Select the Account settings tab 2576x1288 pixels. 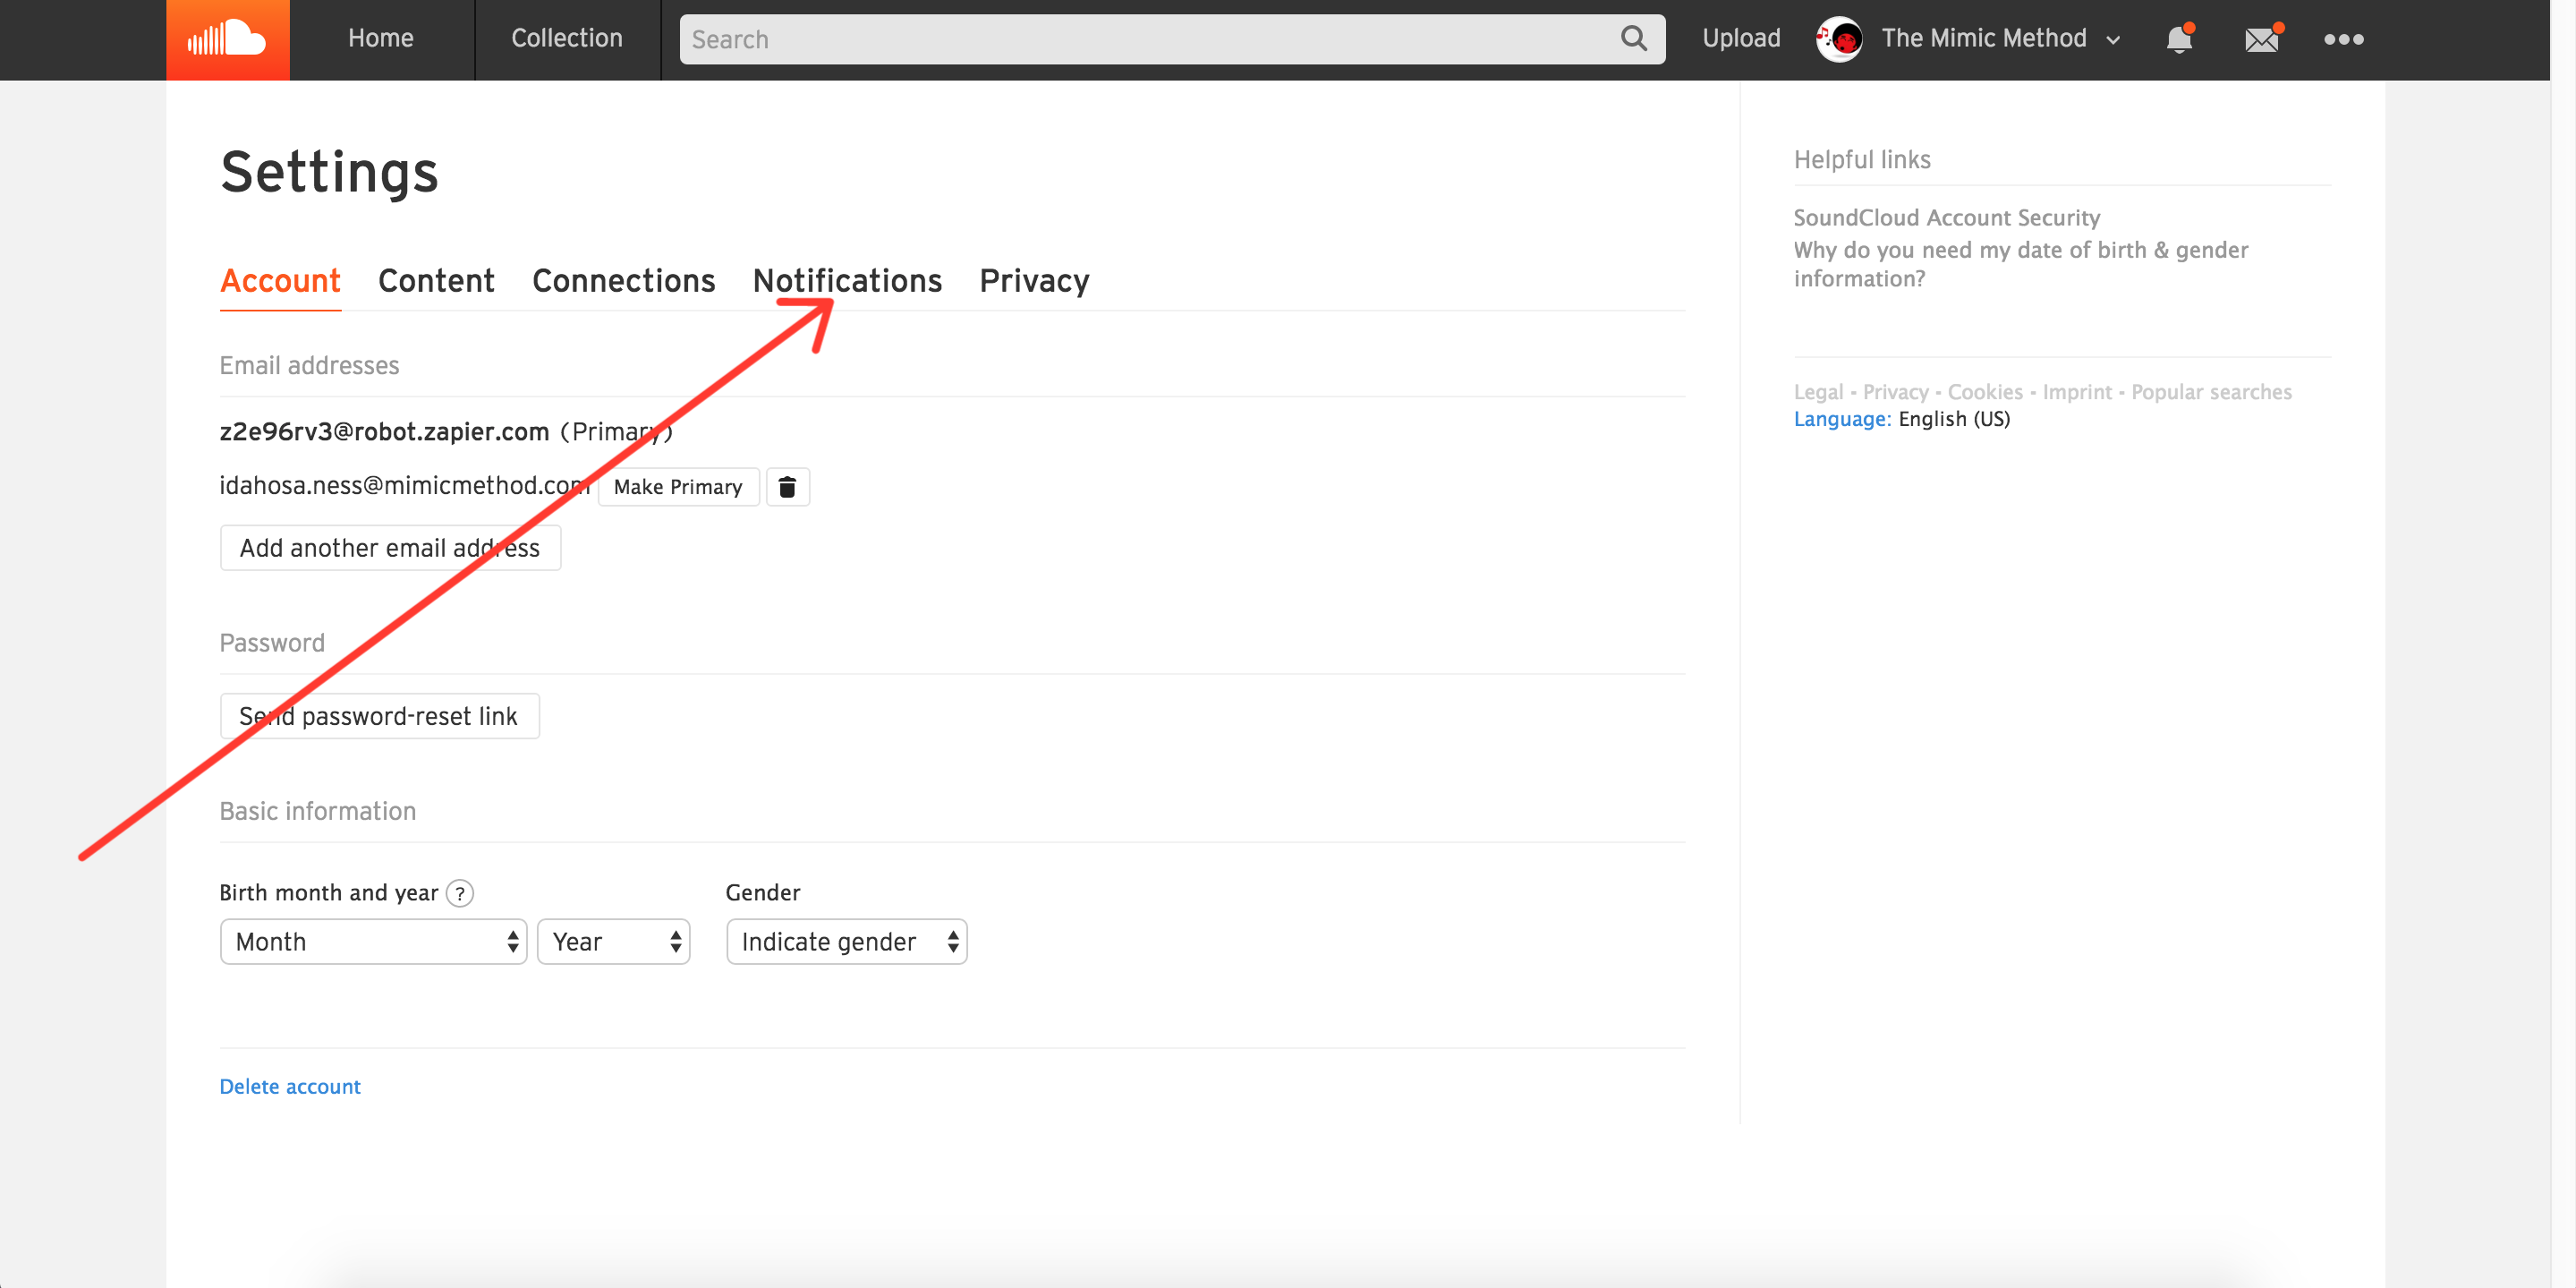click(280, 281)
